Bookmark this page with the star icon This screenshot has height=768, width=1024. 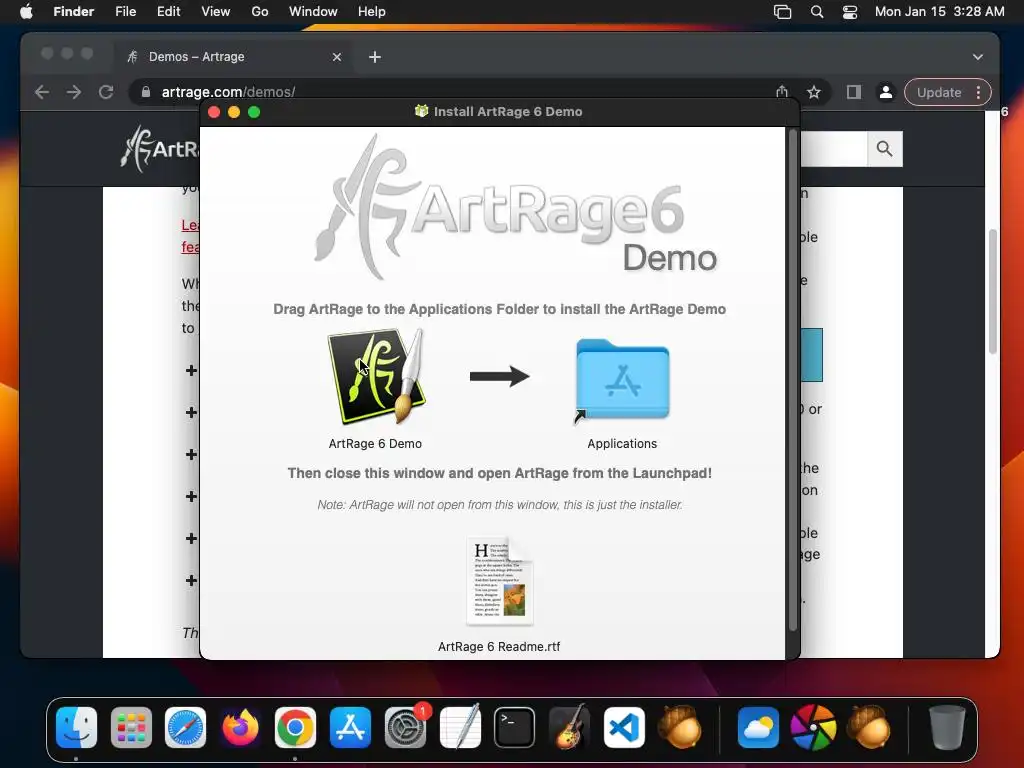814,92
